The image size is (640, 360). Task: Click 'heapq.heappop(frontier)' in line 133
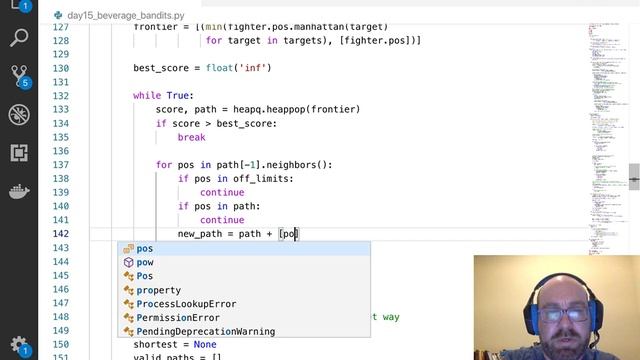pos(297,109)
